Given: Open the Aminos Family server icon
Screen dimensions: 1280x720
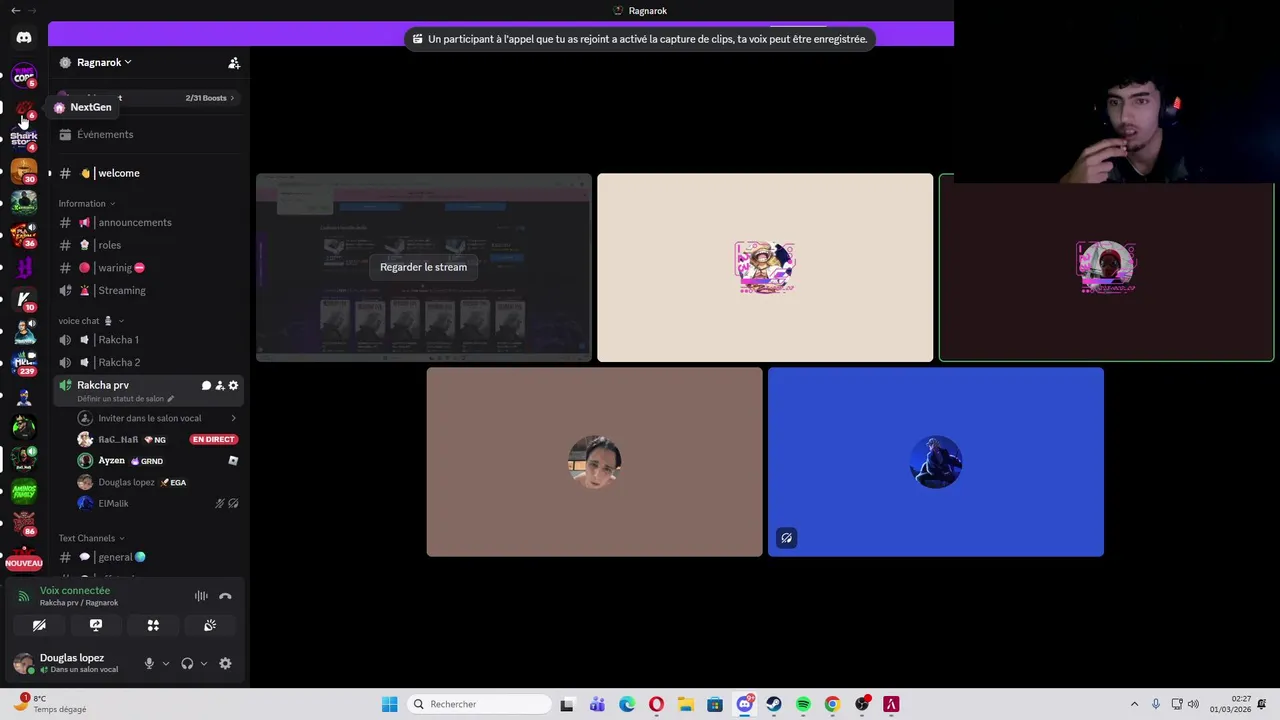Looking at the screenshot, I should [24, 492].
